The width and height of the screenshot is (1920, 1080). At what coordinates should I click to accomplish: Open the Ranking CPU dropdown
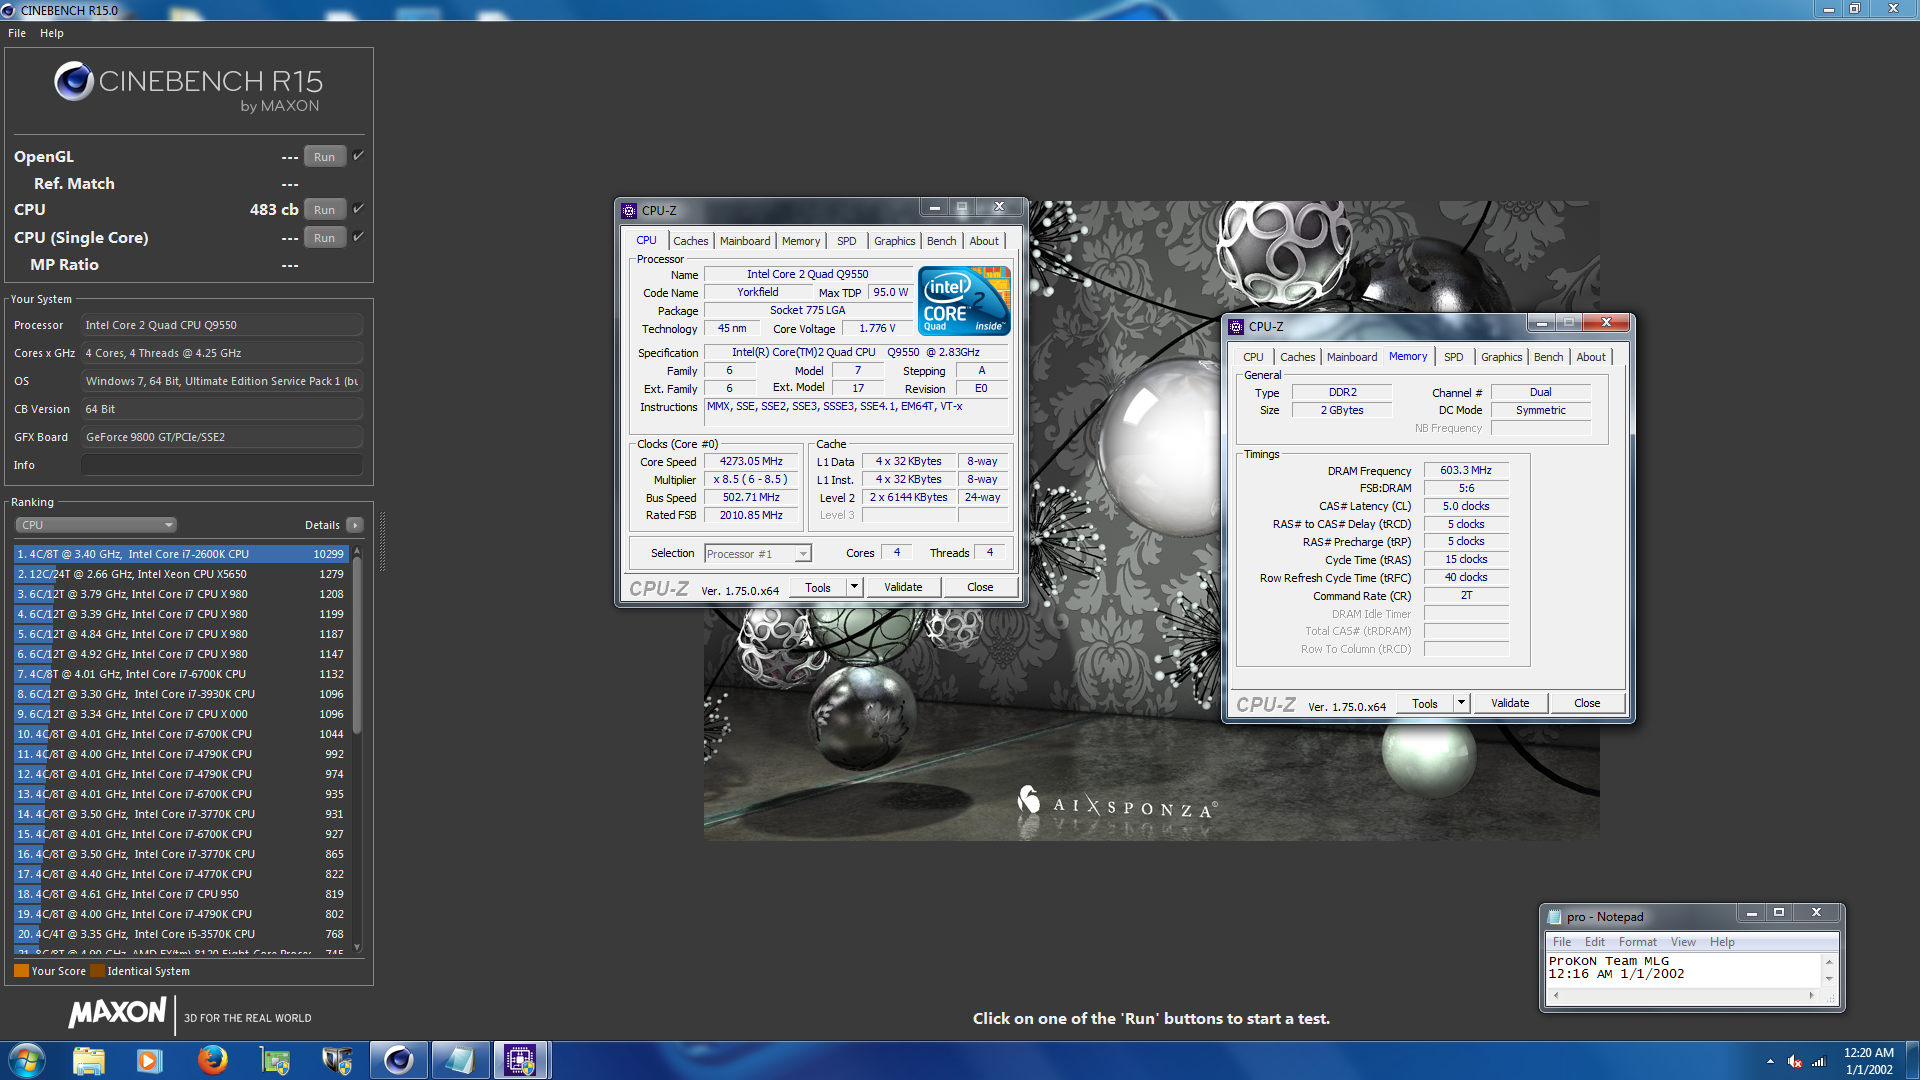pyautogui.click(x=96, y=525)
